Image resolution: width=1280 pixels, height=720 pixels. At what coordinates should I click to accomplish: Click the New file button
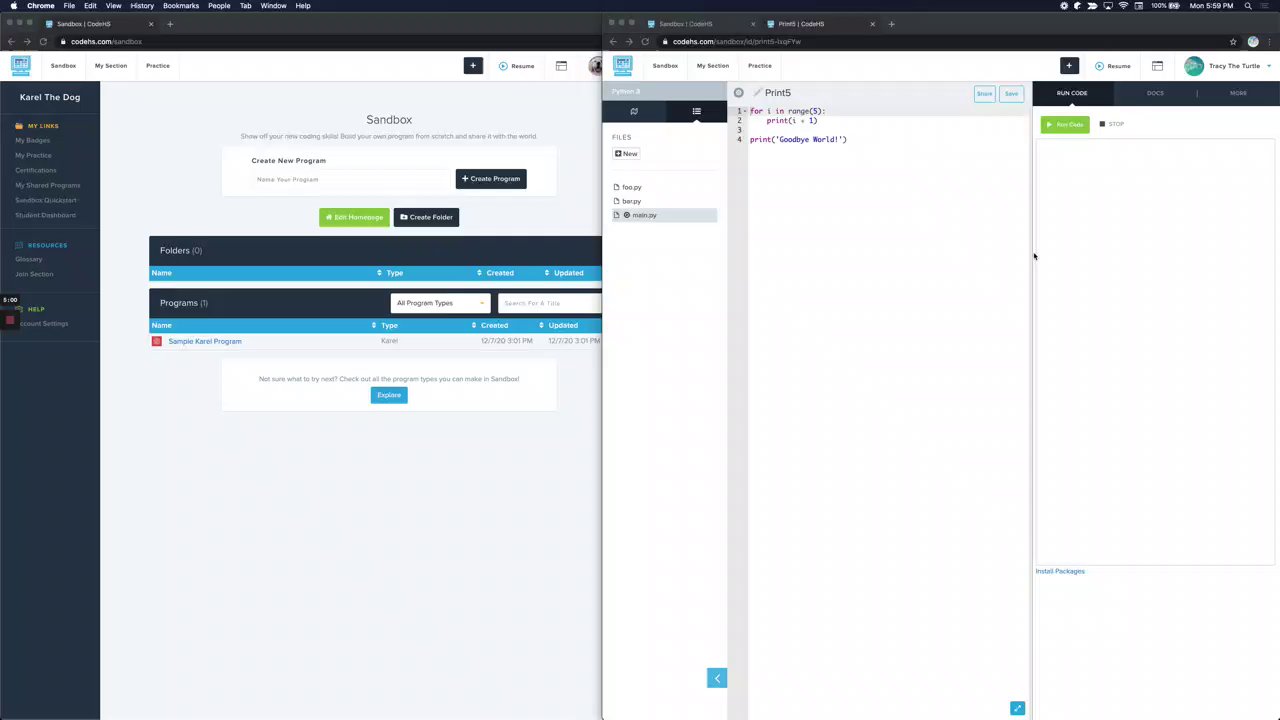click(x=626, y=154)
